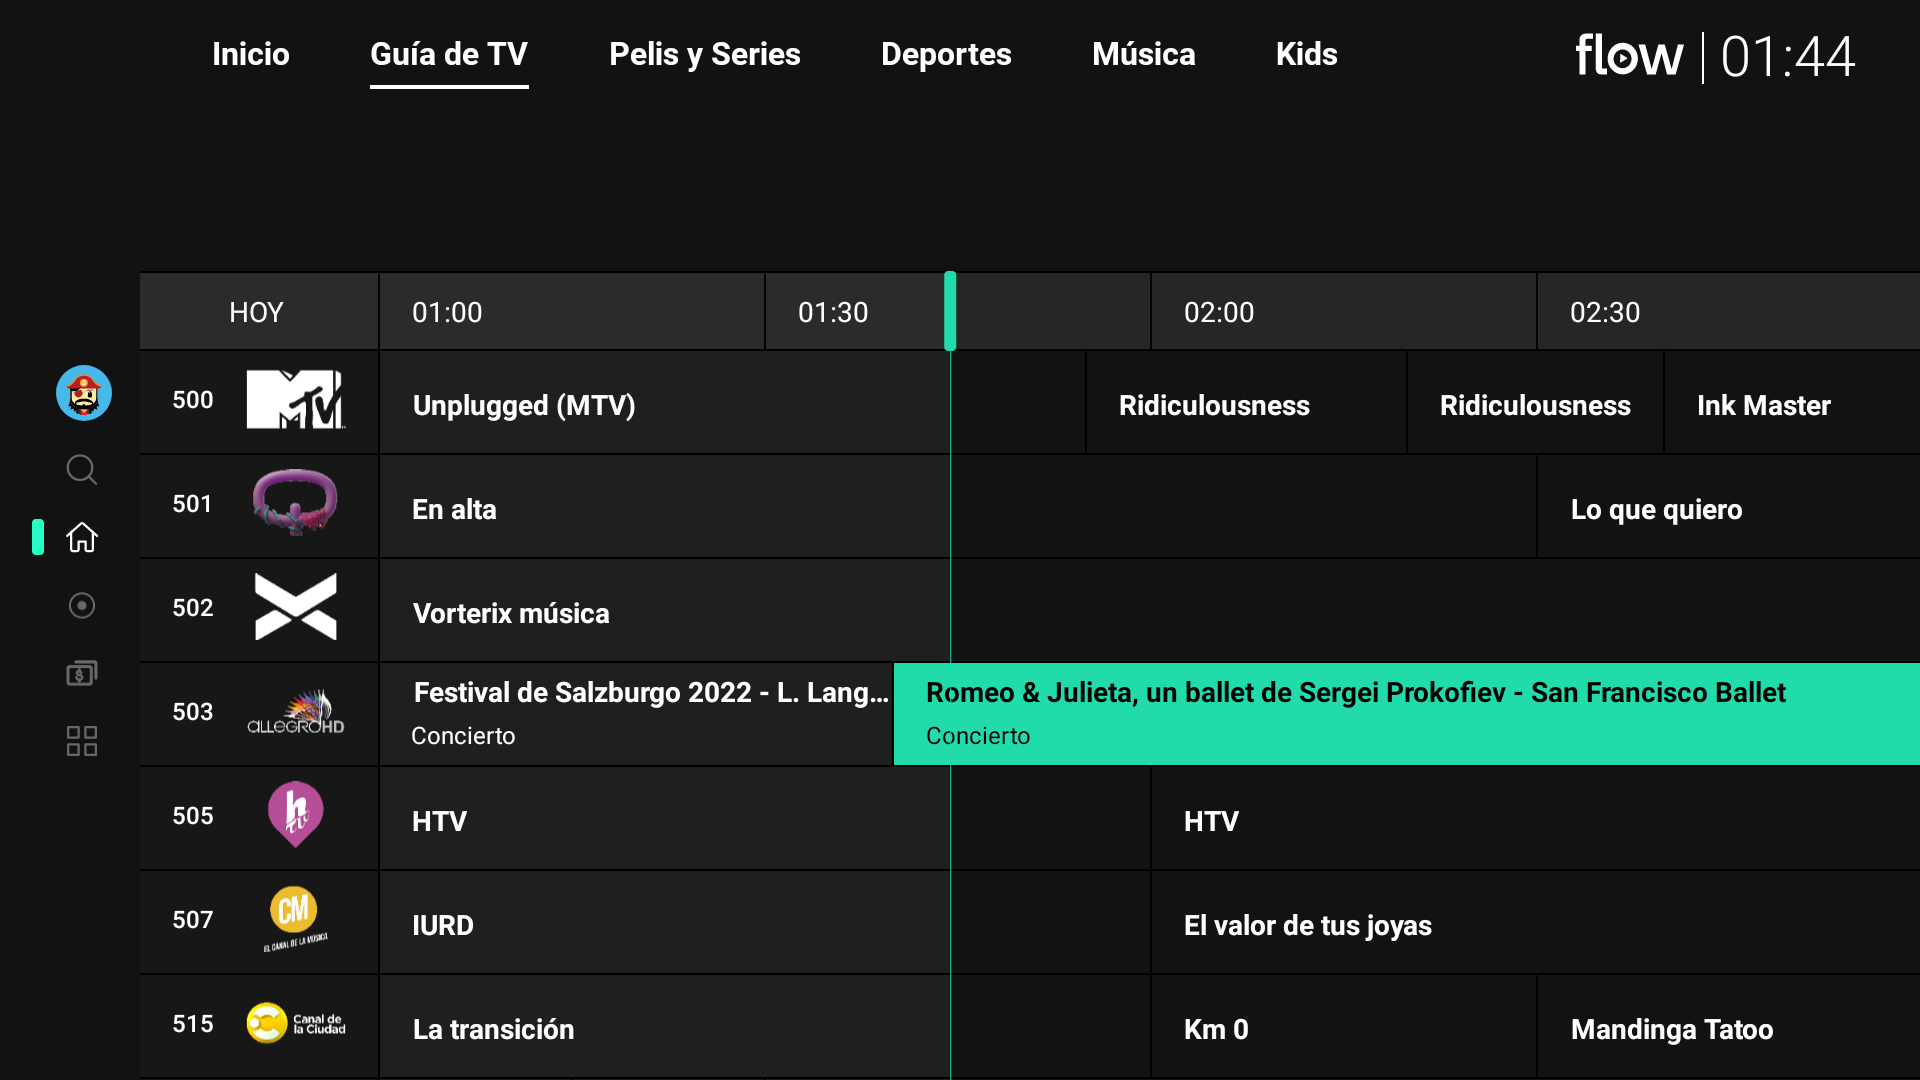Select the home icon in sidebar
The height and width of the screenshot is (1080, 1920).
pos(82,537)
